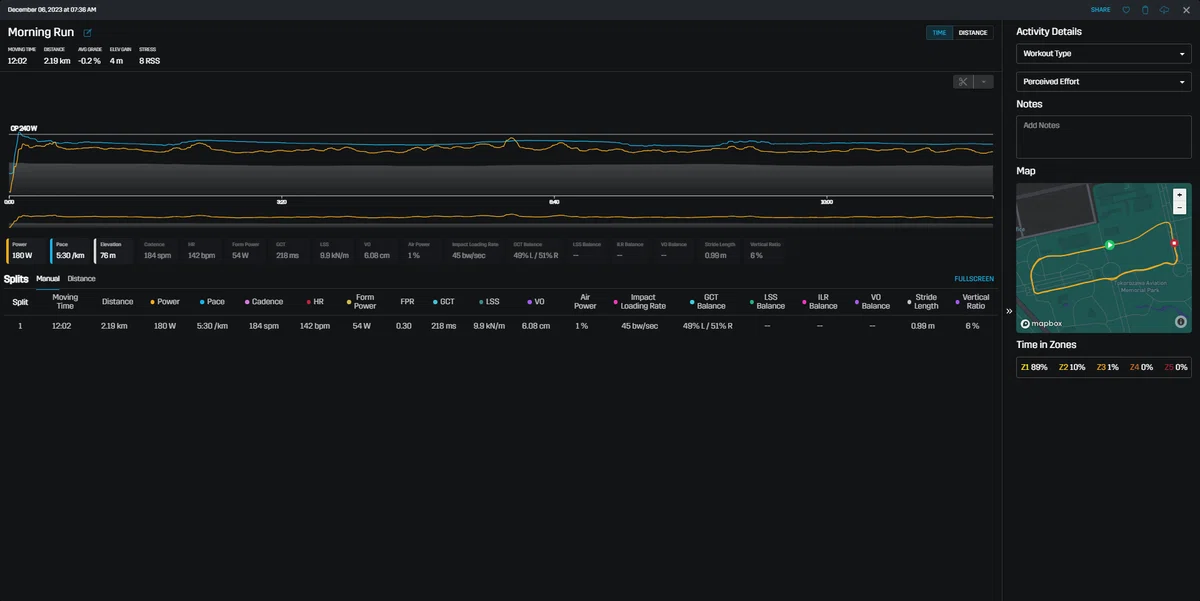
Task: Select the scissors crop tool
Action: coord(963,82)
